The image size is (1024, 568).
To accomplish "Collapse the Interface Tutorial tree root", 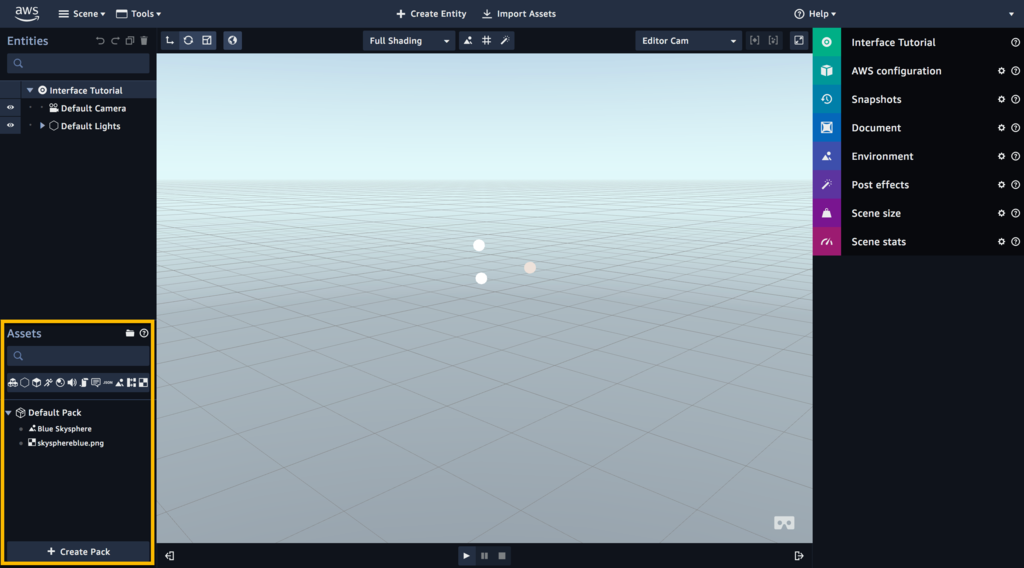I will [x=30, y=90].
